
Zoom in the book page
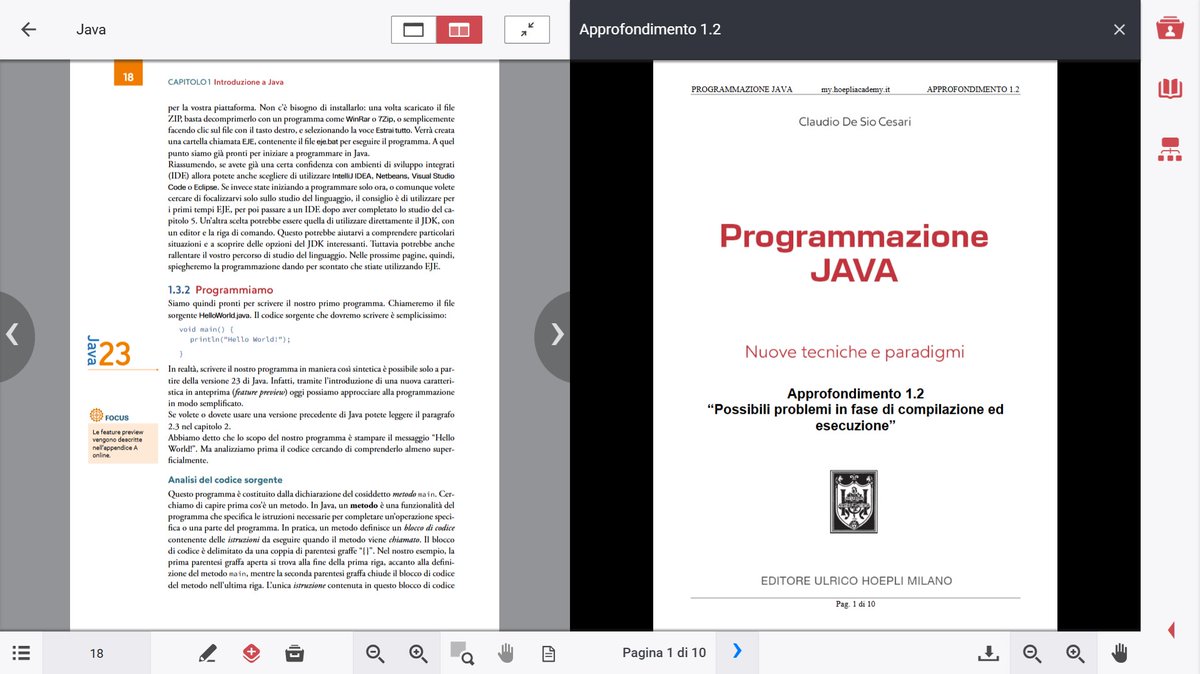pos(419,653)
